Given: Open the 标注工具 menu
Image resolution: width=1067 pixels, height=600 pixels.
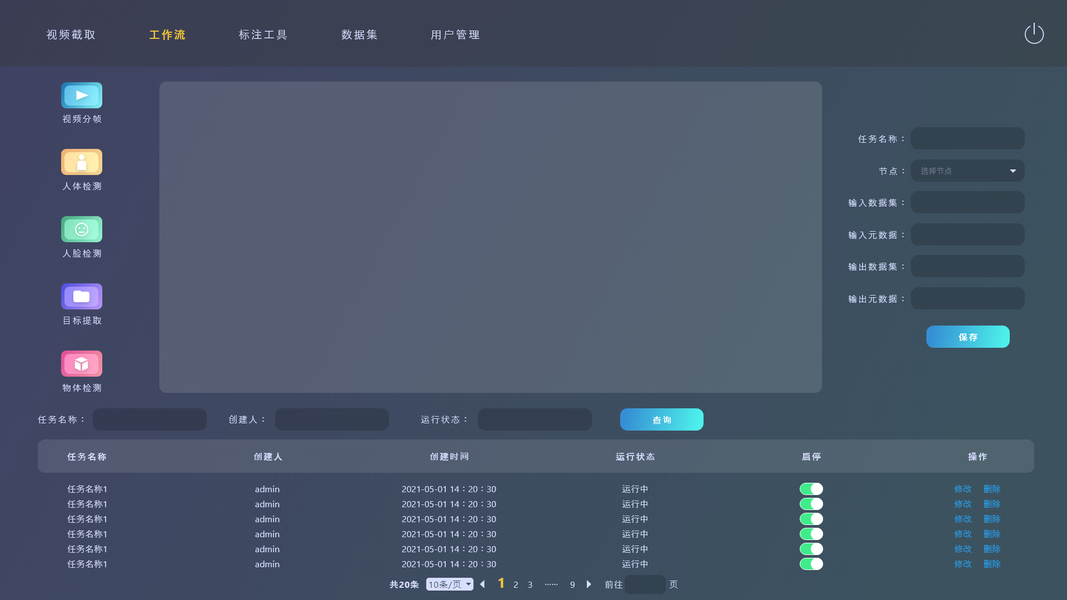Looking at the screenshot, I should [263, 35].
